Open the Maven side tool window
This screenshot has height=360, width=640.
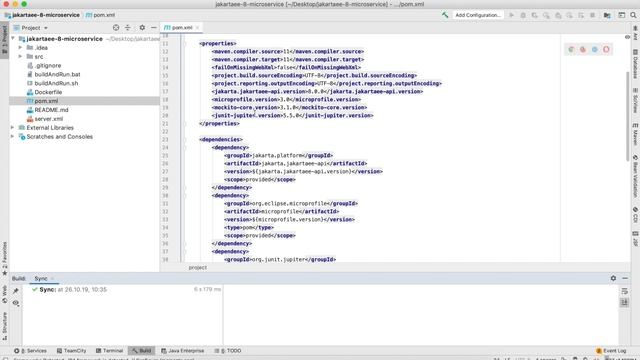[x=636, y=134]
